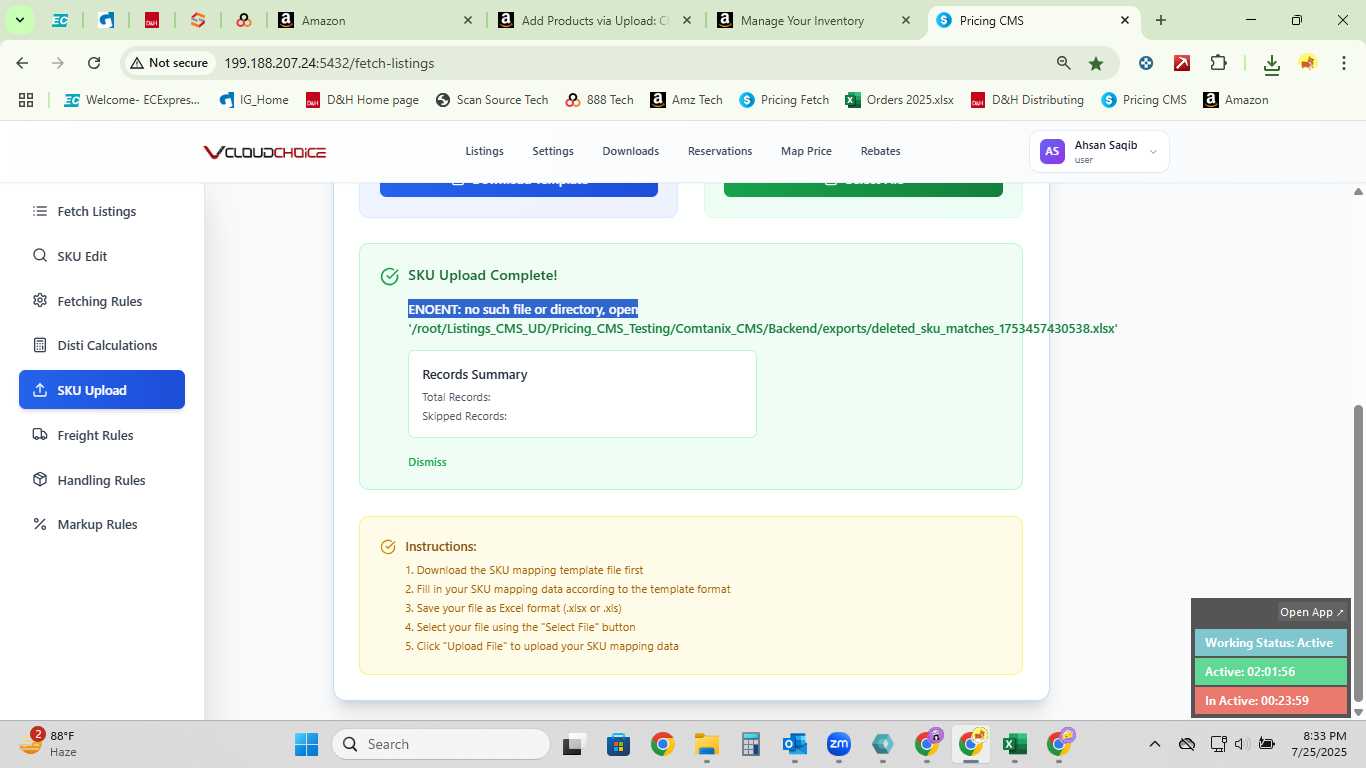Open Excel from the taskbar
Screen dimensions: 1366x768
click(1014, 744)
